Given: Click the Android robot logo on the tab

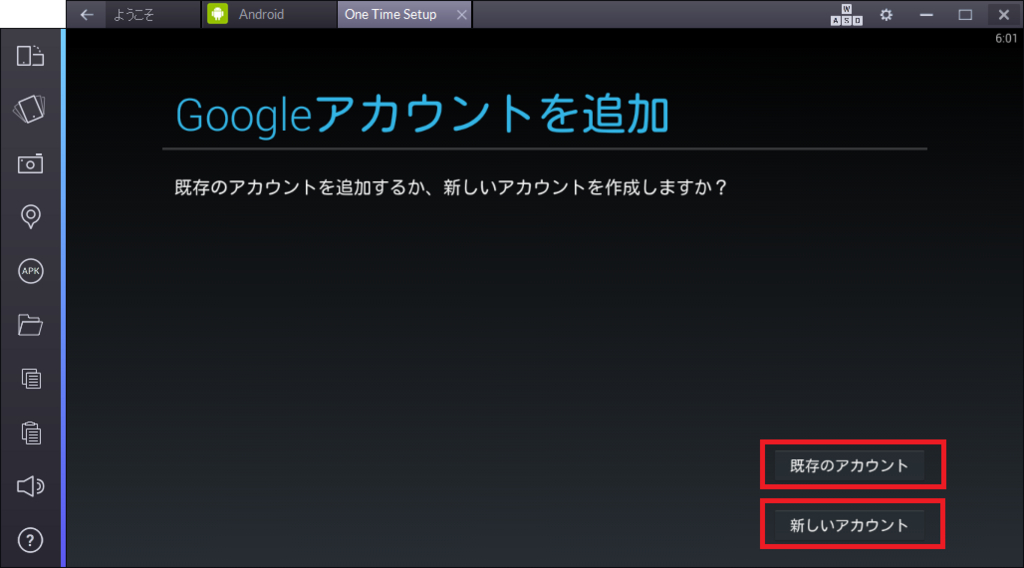Looking at the screenshot, I should click(217, 14).
